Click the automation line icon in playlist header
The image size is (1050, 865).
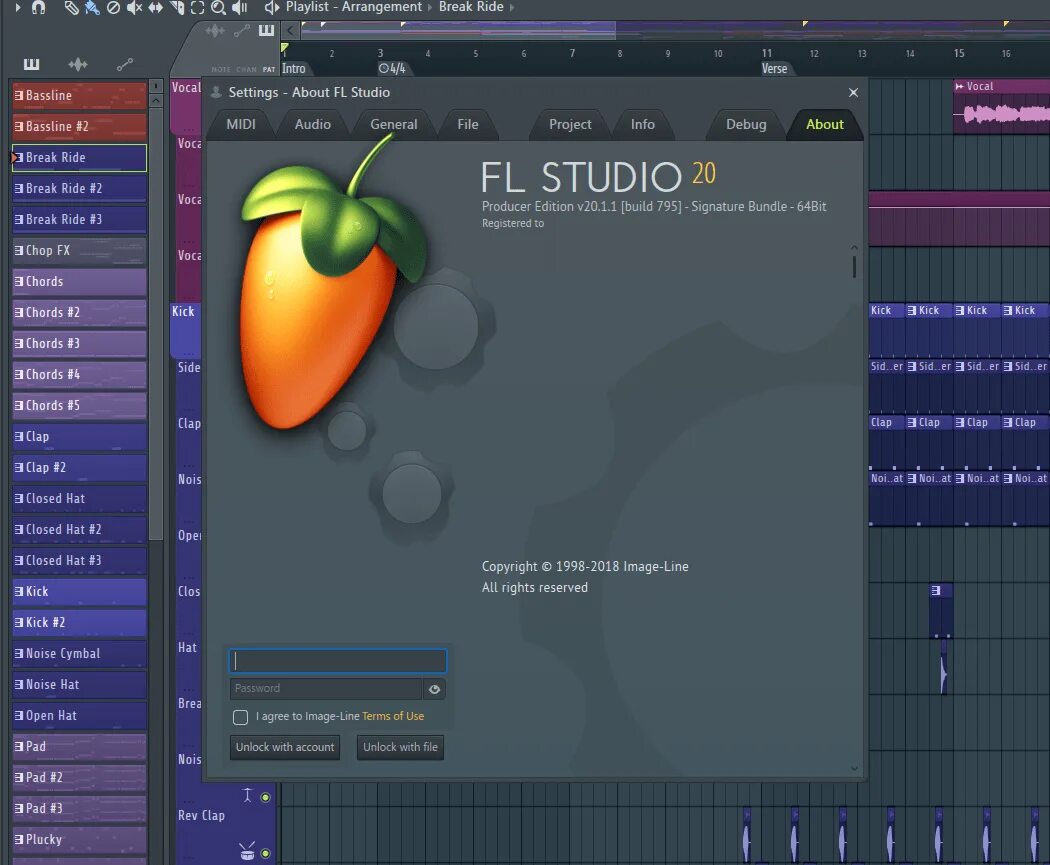tap(242, 31)
